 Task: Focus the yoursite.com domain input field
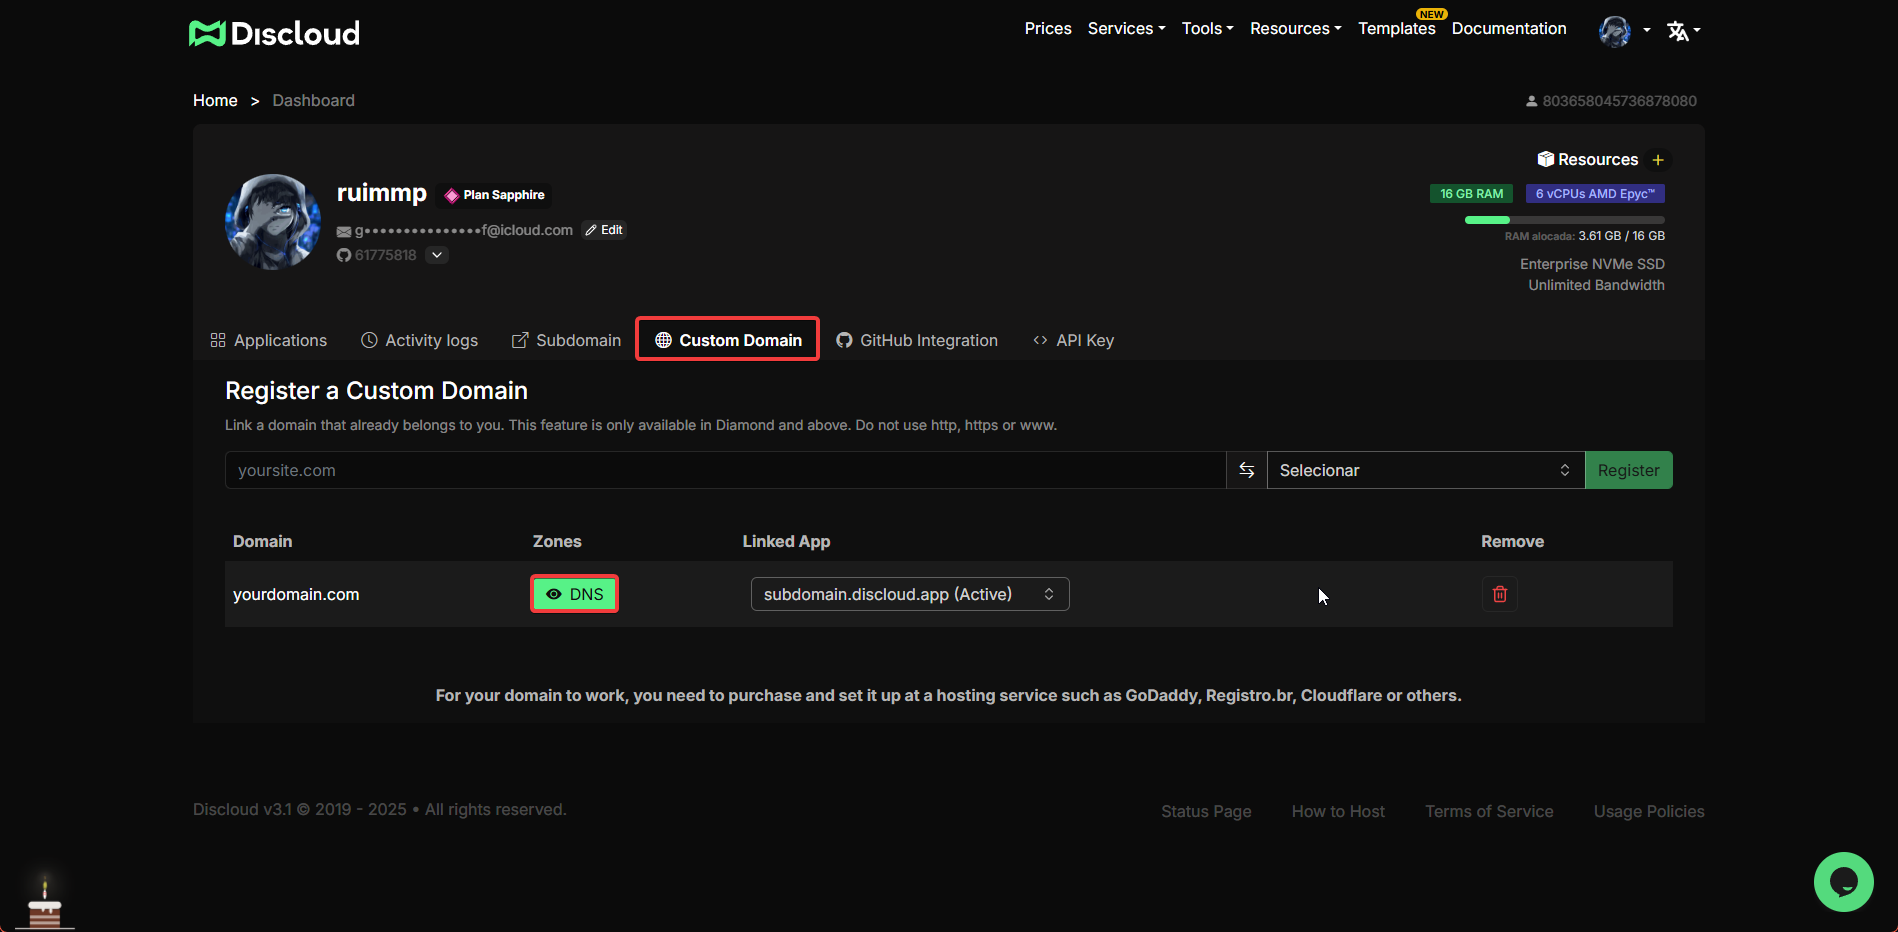click(725, 470)
